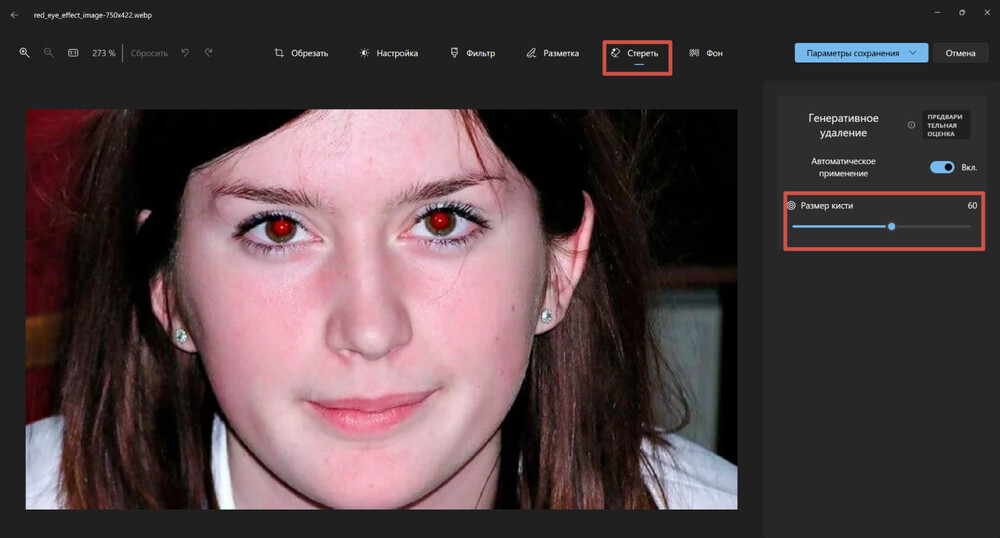Open the Разметка markup tab
The image size is (1000, 538).
552,53
